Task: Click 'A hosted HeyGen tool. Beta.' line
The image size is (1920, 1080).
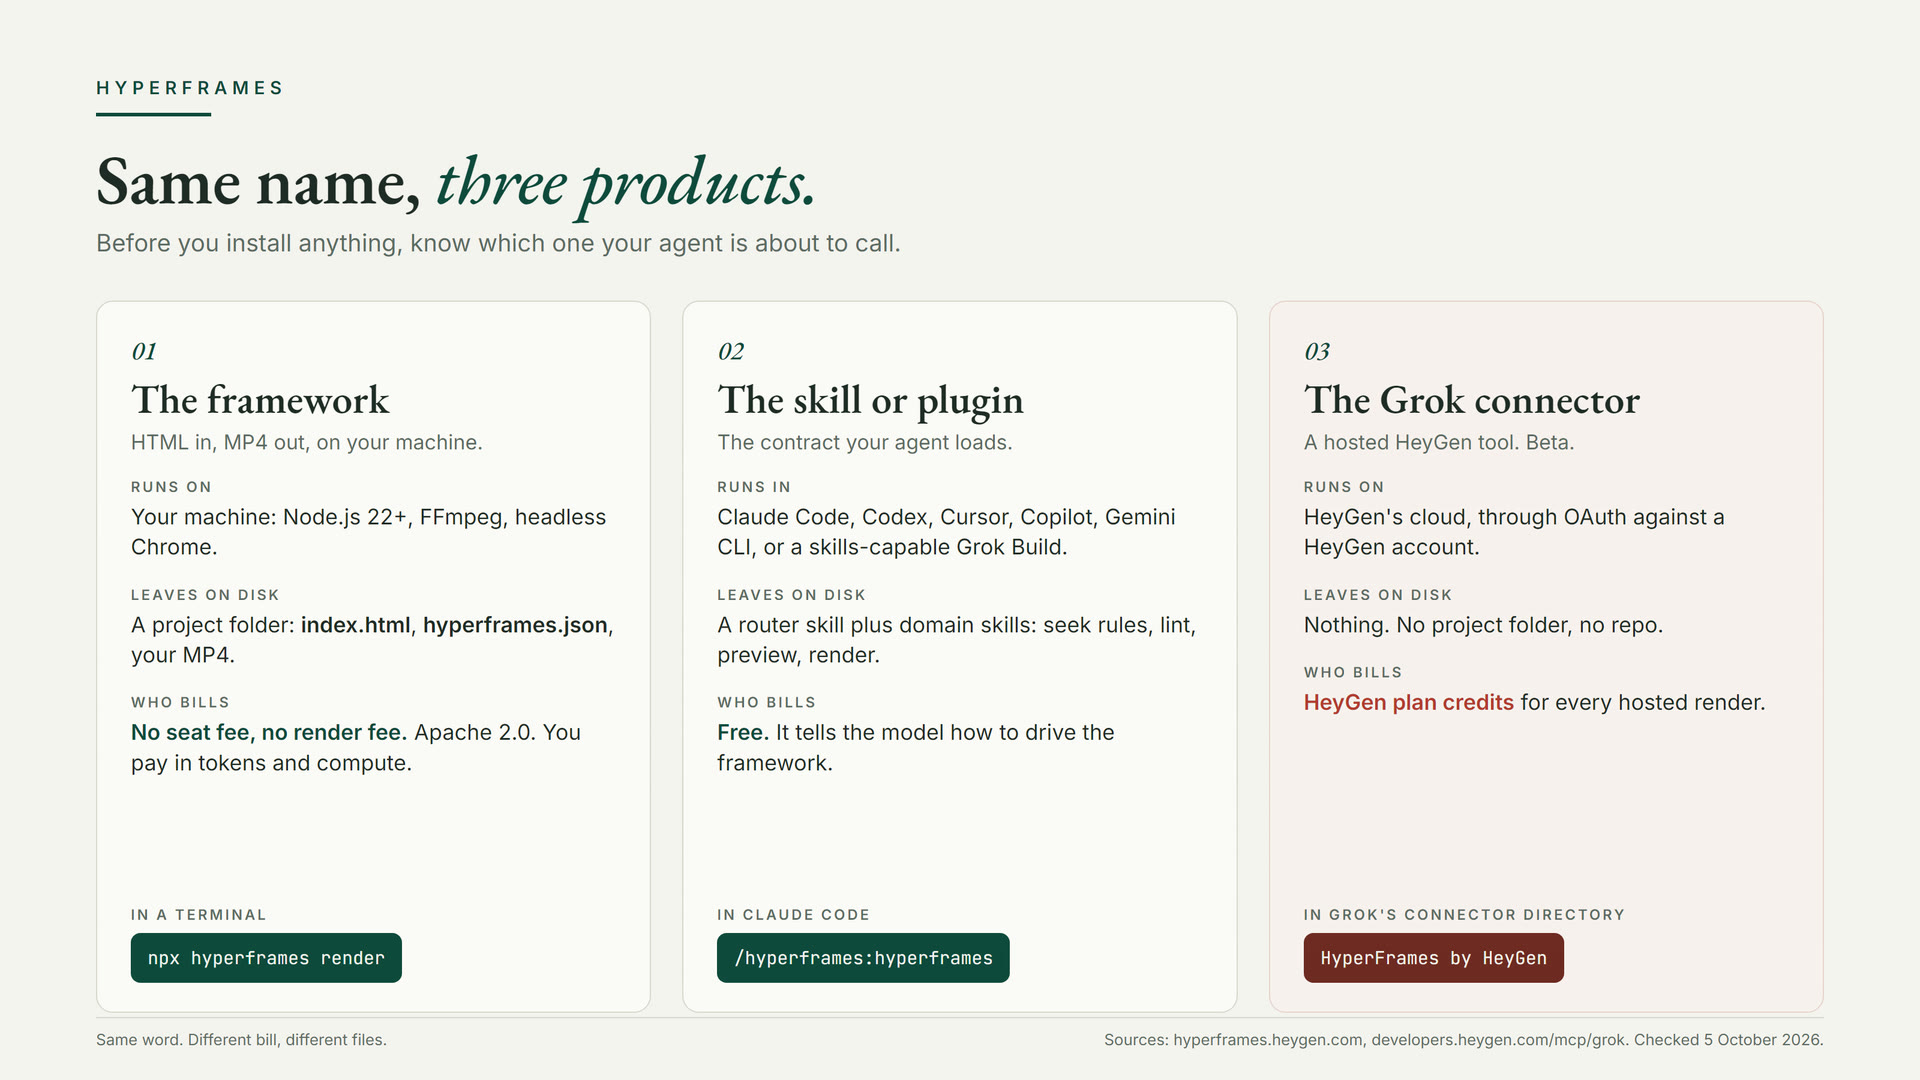Action: [x=1439, y=442]
